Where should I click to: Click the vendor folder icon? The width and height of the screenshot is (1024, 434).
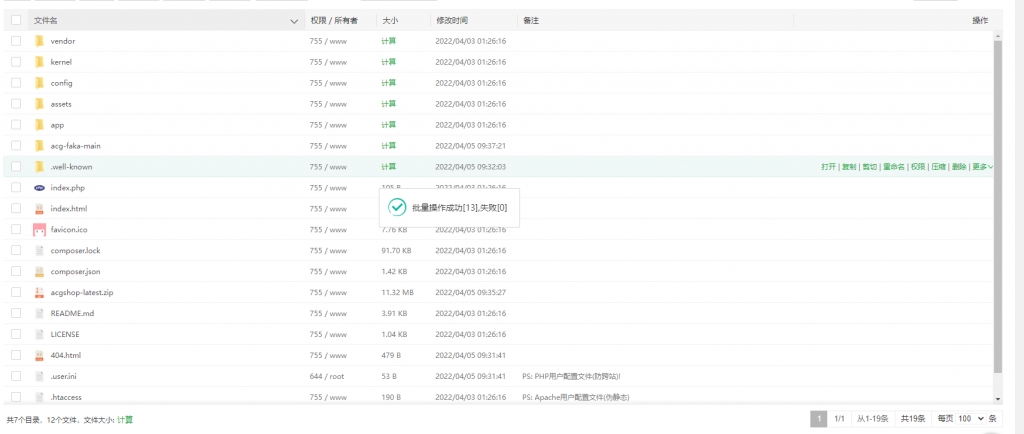[x=39, y=41]
